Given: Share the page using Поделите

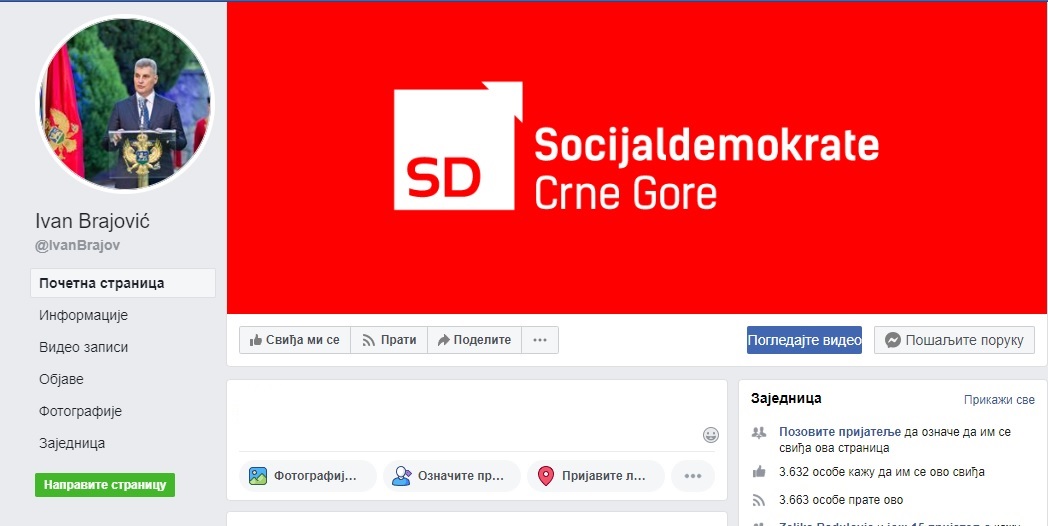Looking at the screenshot, I should pos(475,340).
